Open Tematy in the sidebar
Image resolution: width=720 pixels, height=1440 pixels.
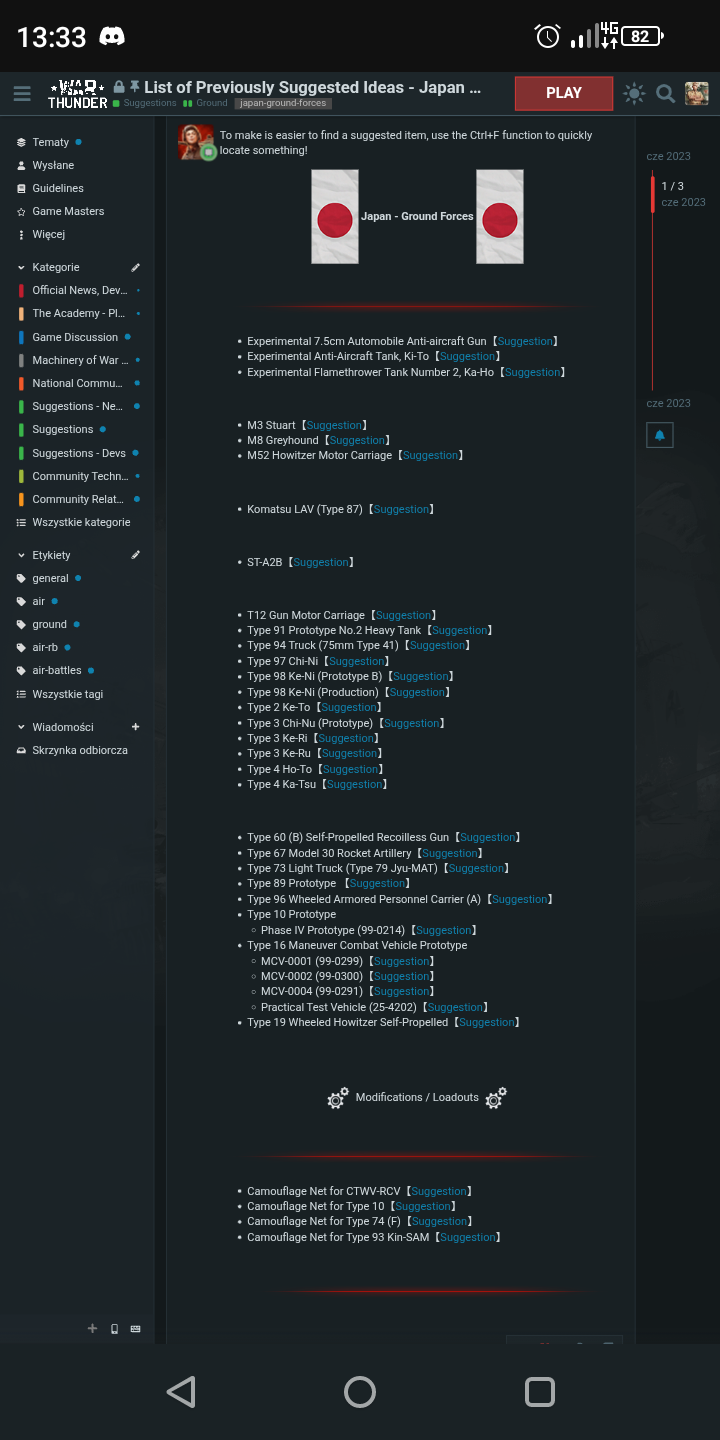(x=50, y=142)
